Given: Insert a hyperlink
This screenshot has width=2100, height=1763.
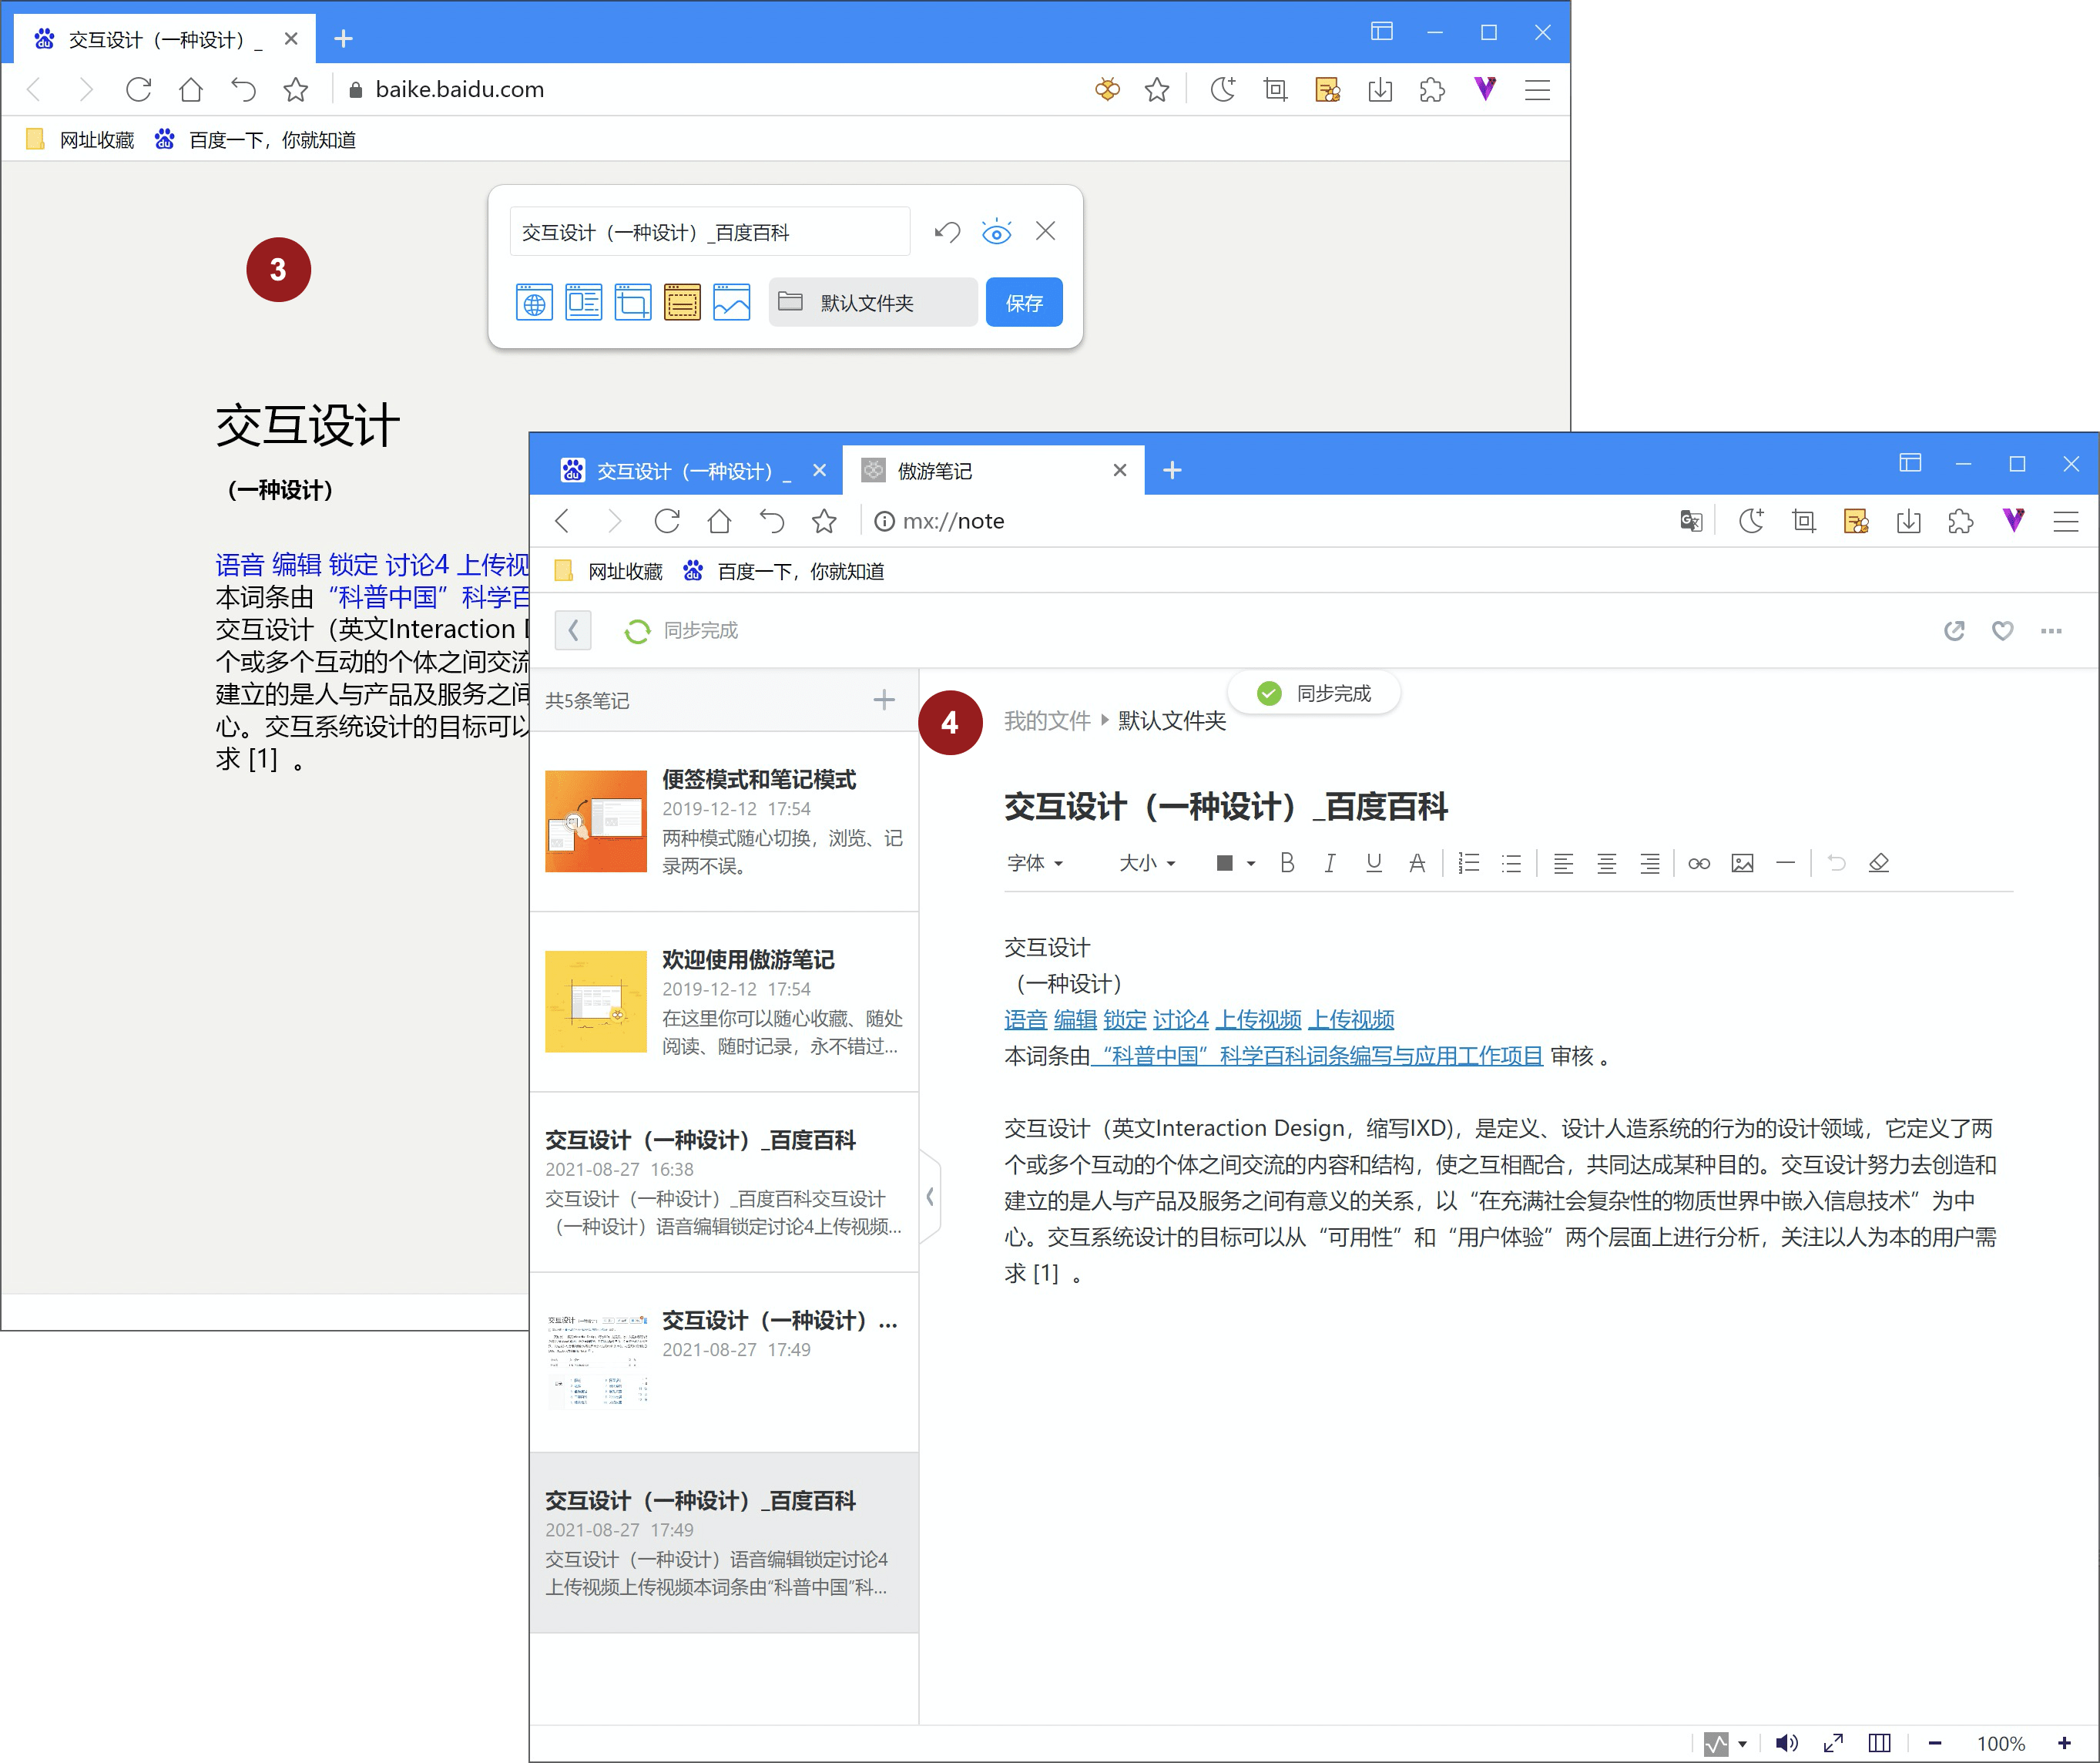Looking at the screenshot, I should [1698, 863].
